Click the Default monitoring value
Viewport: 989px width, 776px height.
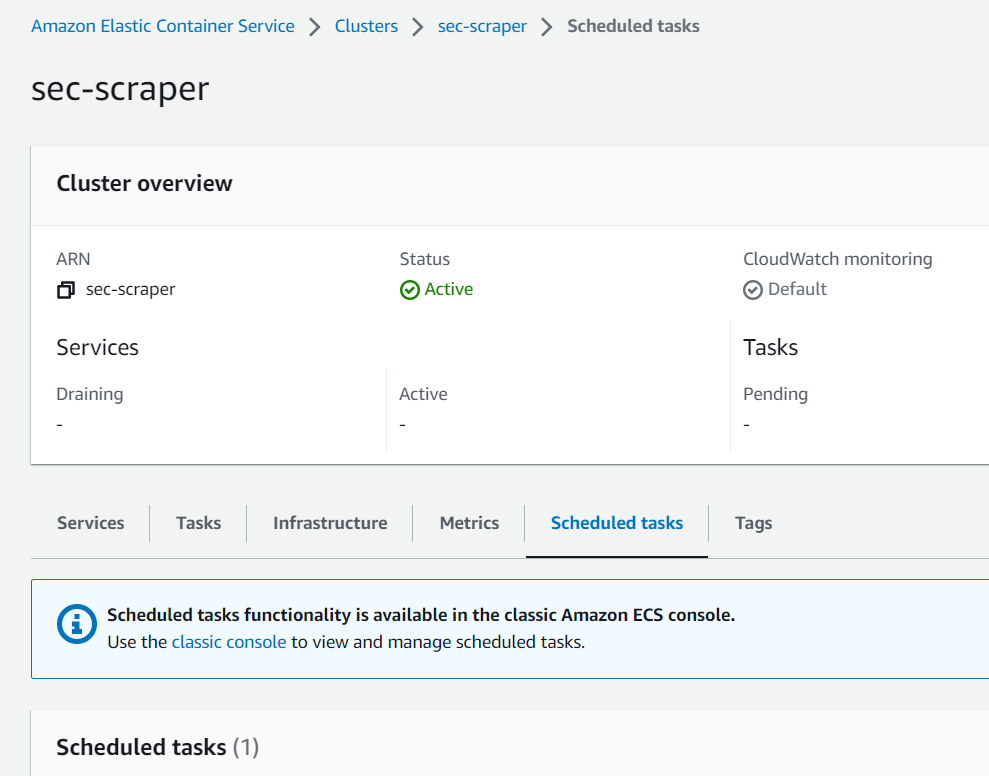coord(797,289)
